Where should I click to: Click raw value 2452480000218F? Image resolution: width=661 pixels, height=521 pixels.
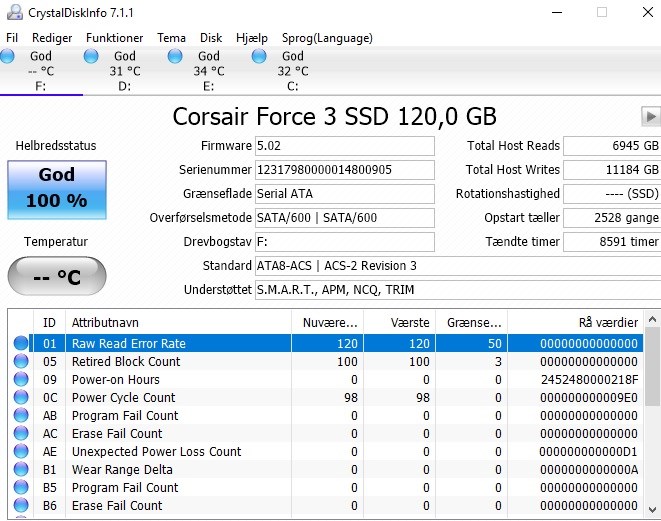[589, 380]
